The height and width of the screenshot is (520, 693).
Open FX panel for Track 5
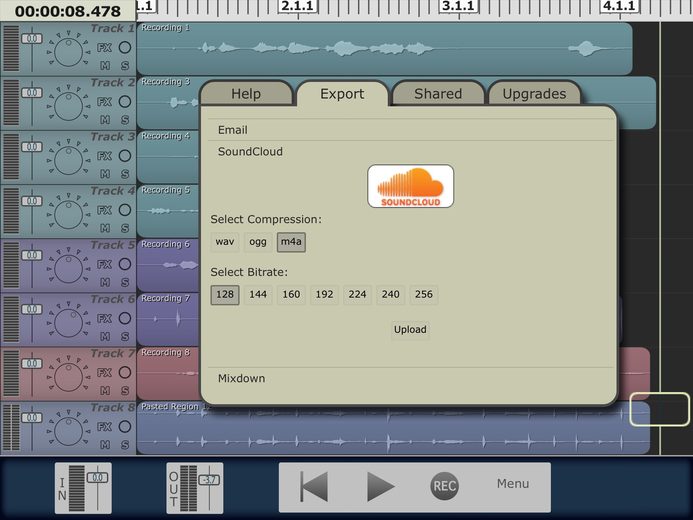pos(104,264)
